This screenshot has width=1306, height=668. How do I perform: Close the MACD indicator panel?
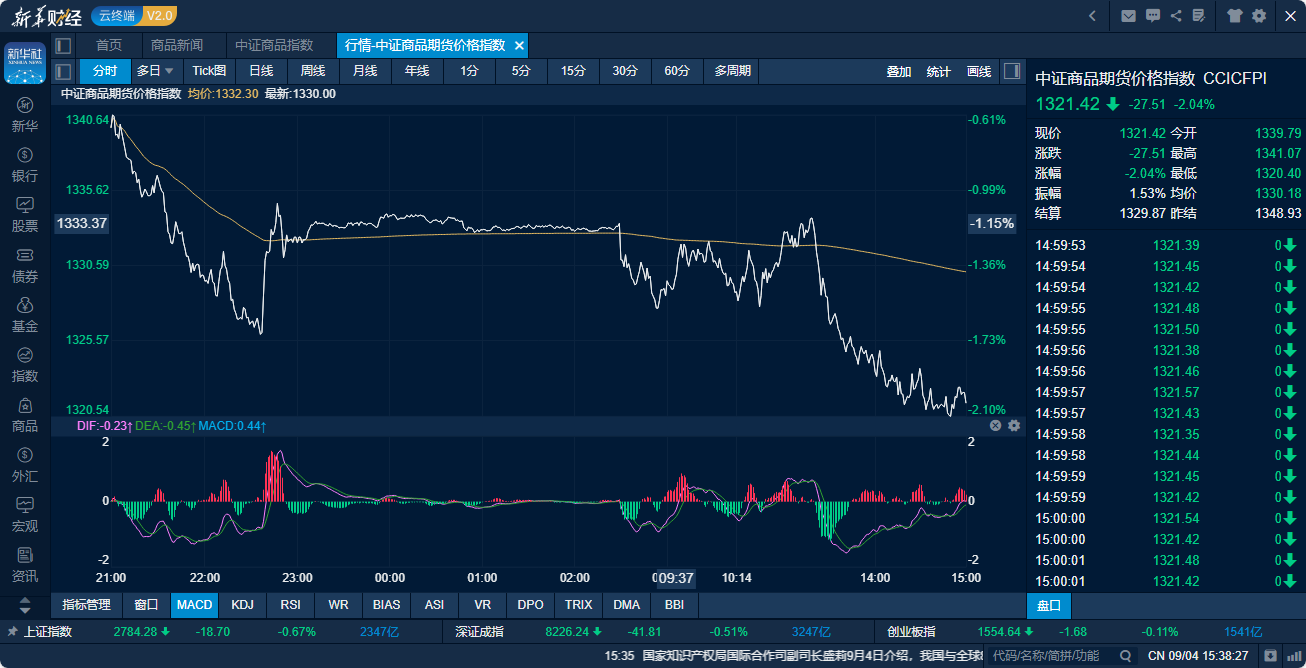(x=996, y=426)
